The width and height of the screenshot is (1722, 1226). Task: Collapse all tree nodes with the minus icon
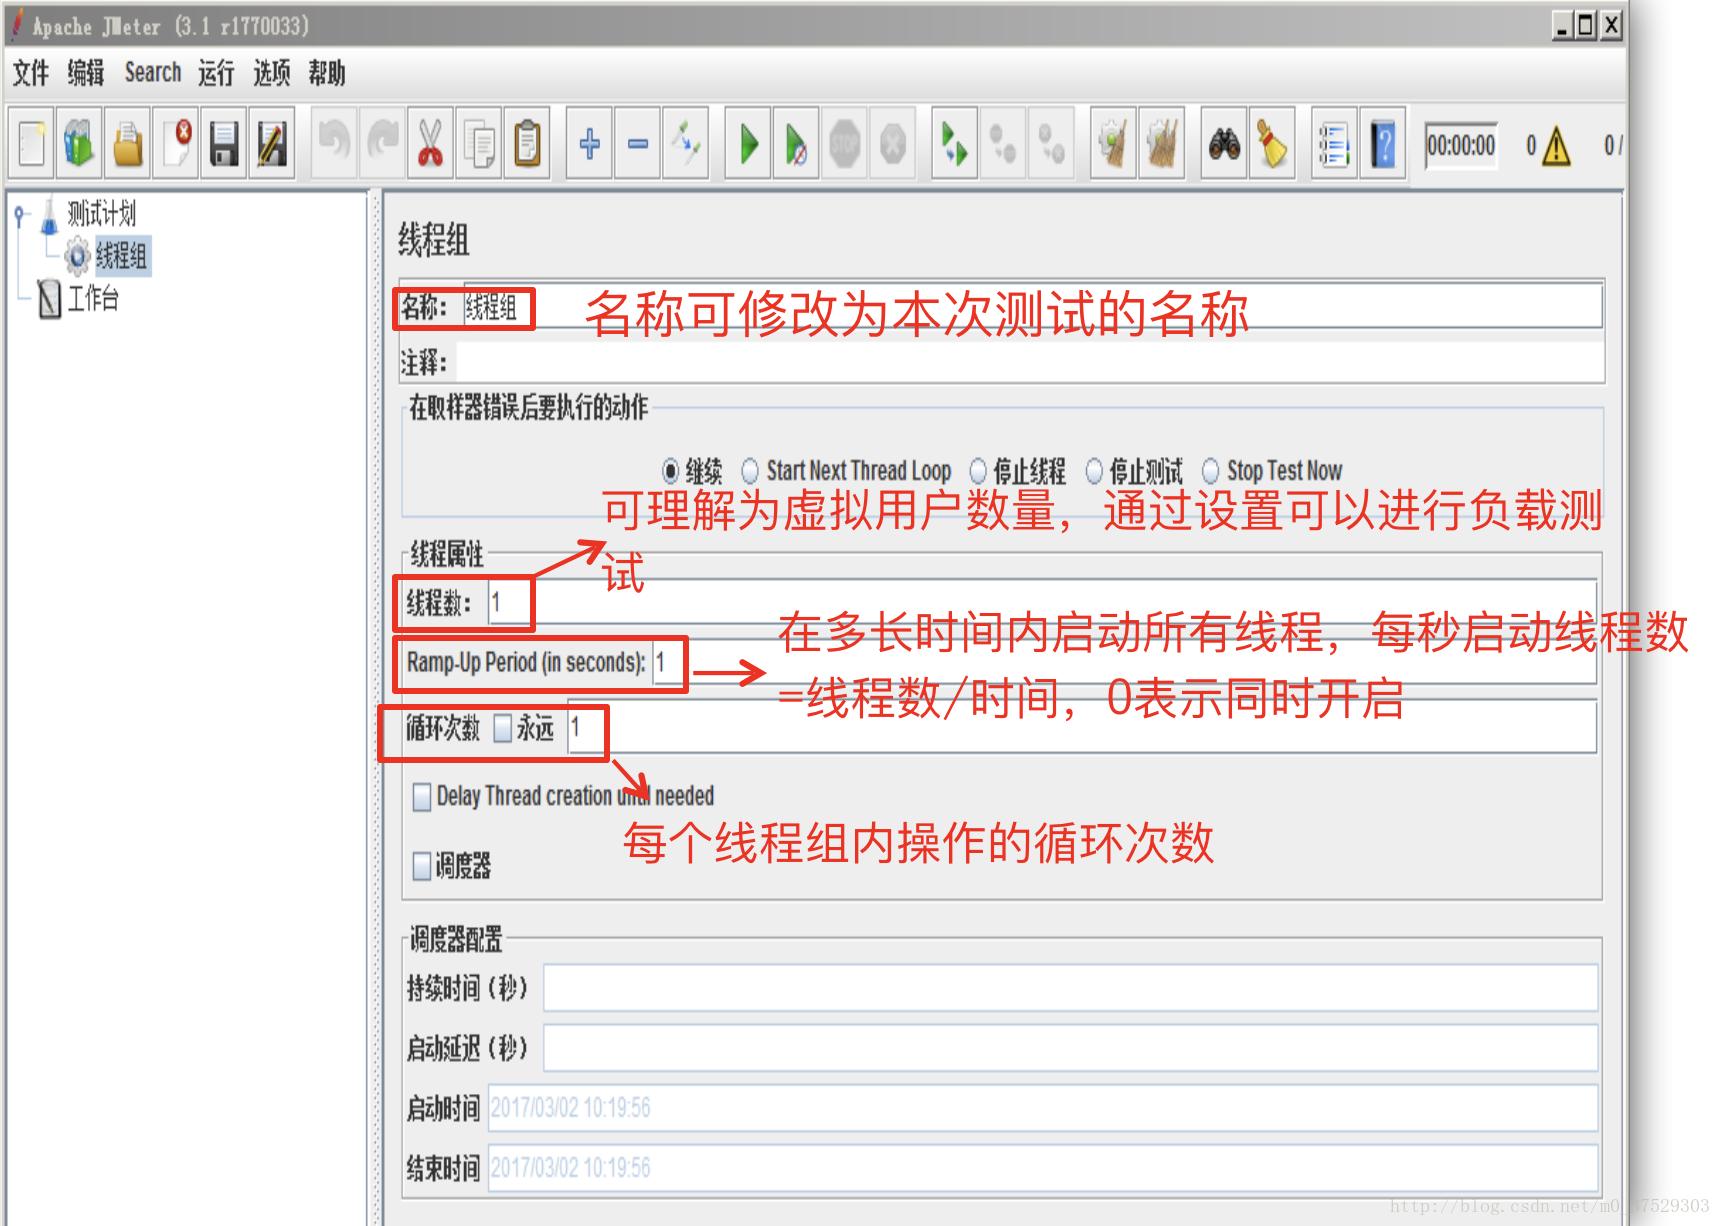pos(638,145)
